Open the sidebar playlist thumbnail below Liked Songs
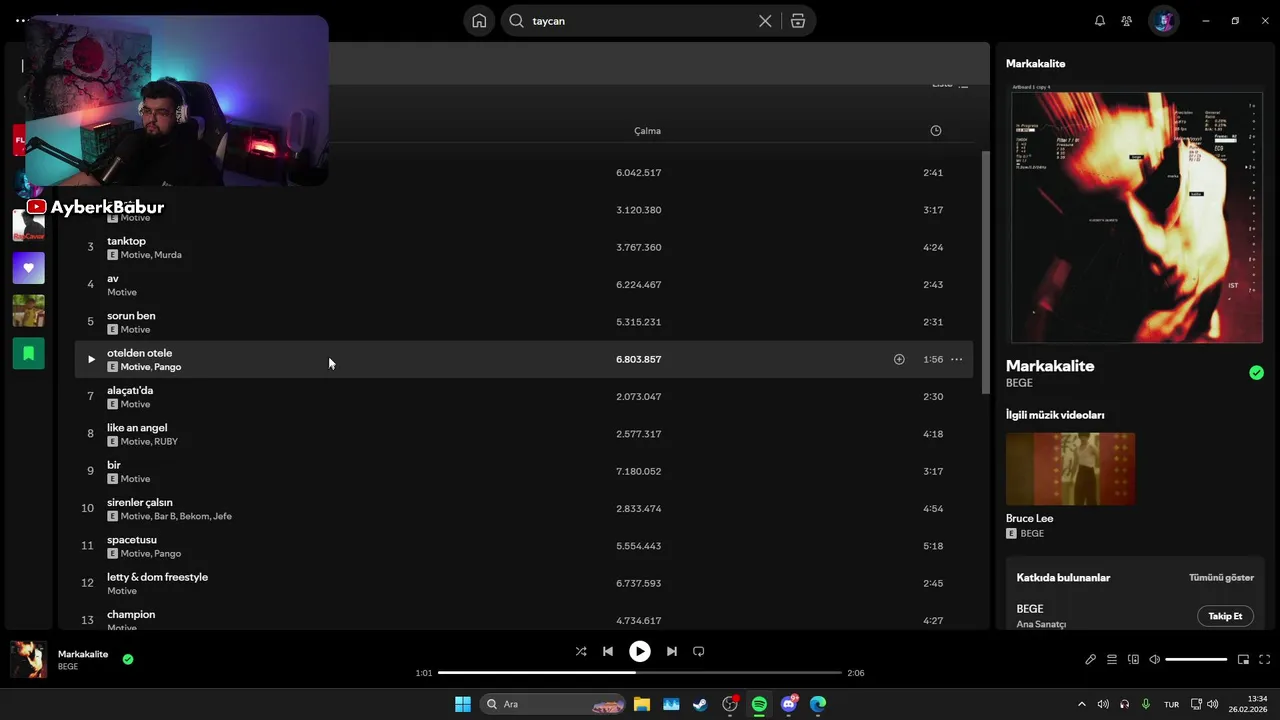Image resolution: width=1280 pixels, height=720 pixels. 28,310
